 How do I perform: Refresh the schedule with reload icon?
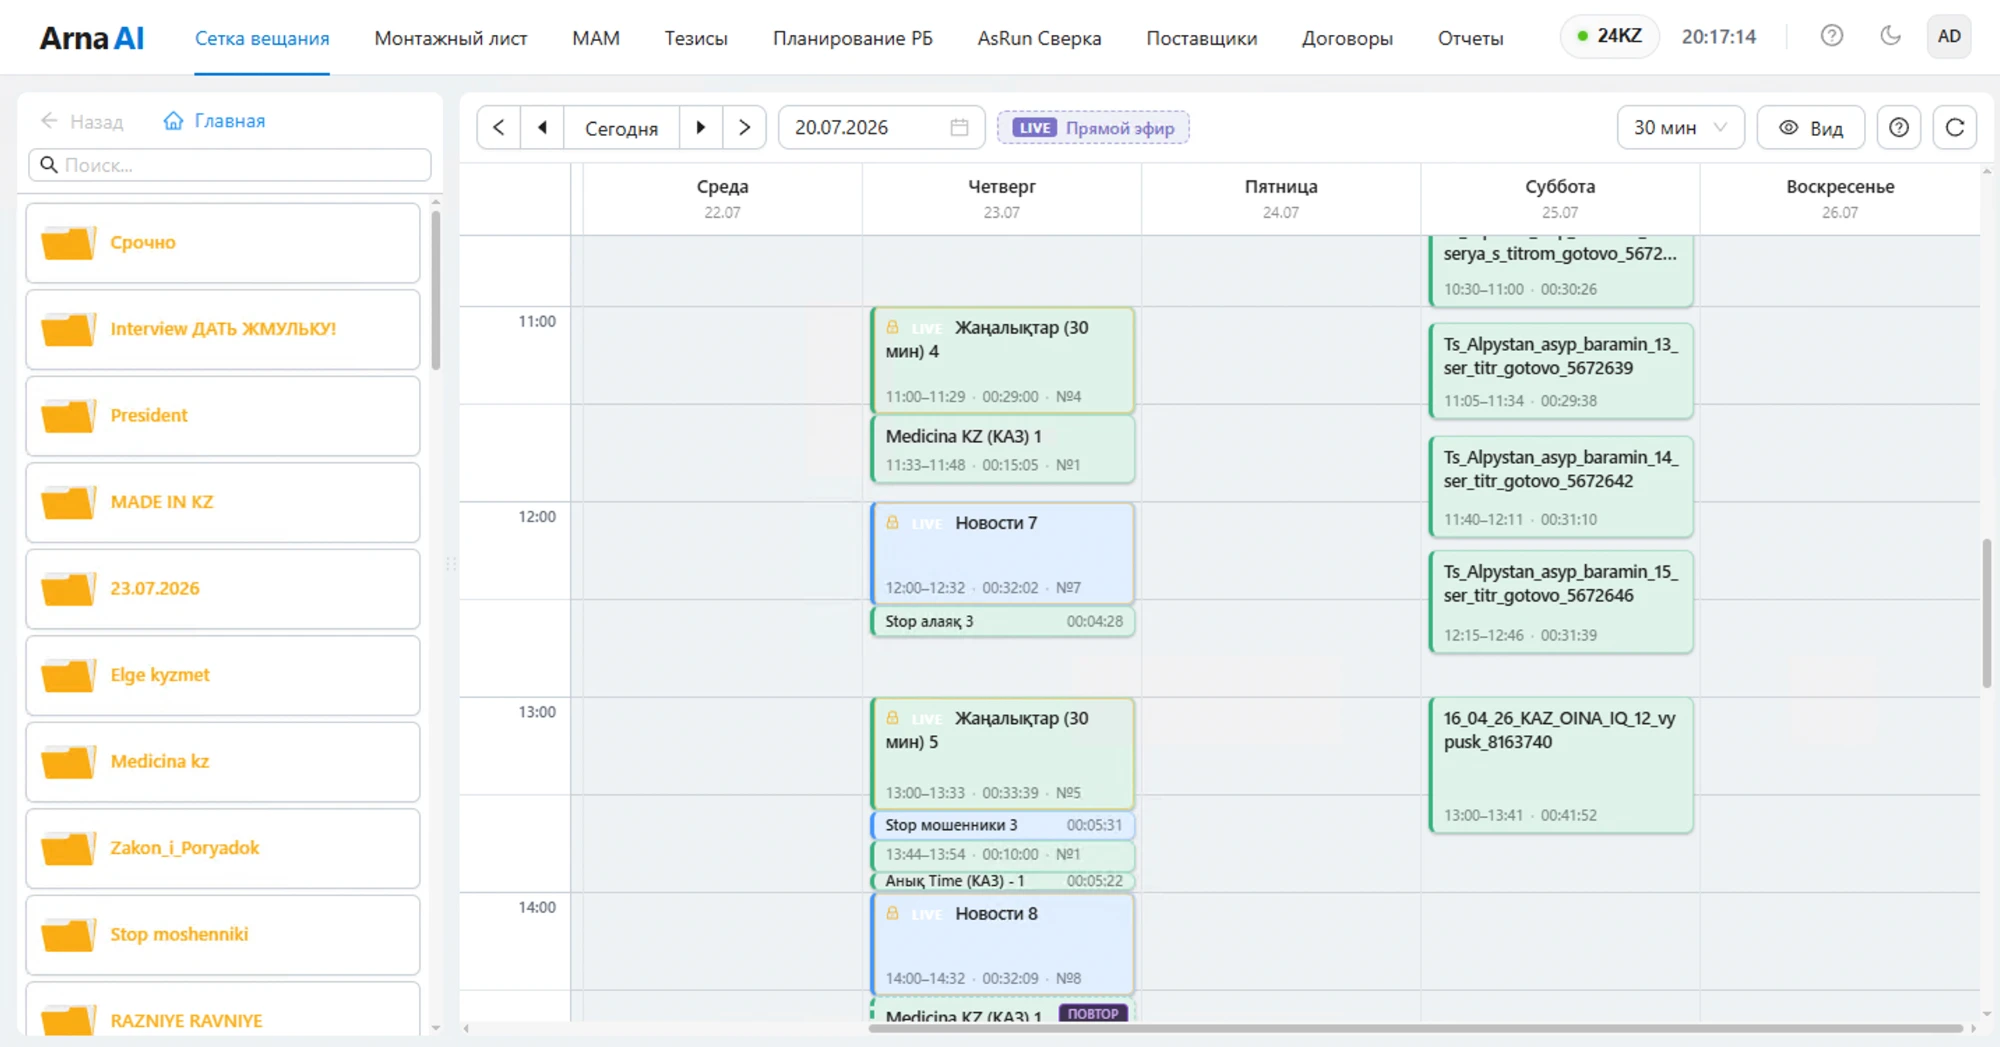[1955, 128]
